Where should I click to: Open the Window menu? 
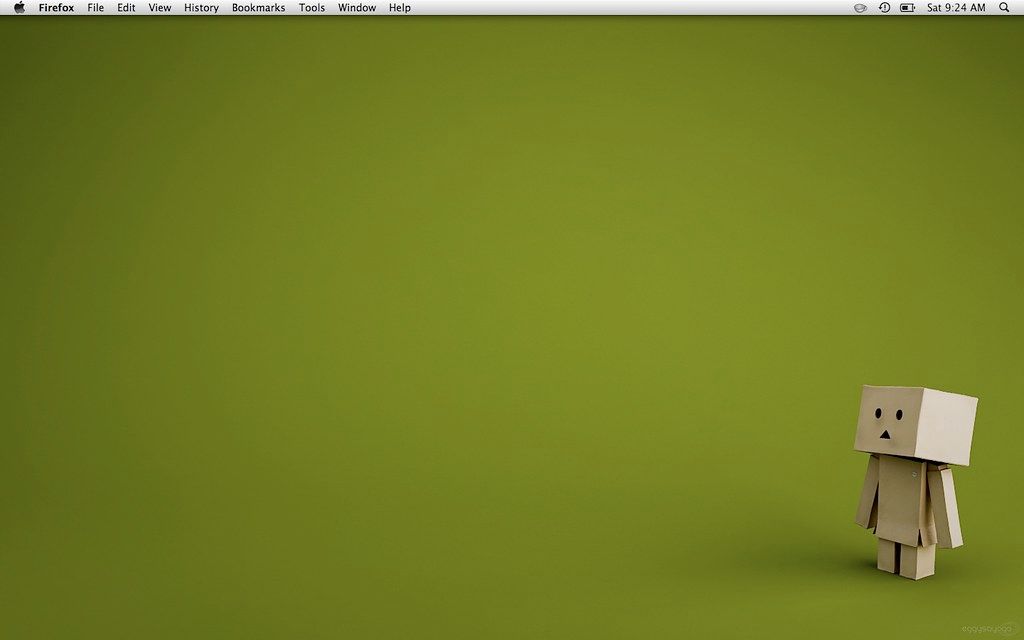pyautogui.click(x=356, y=8)
